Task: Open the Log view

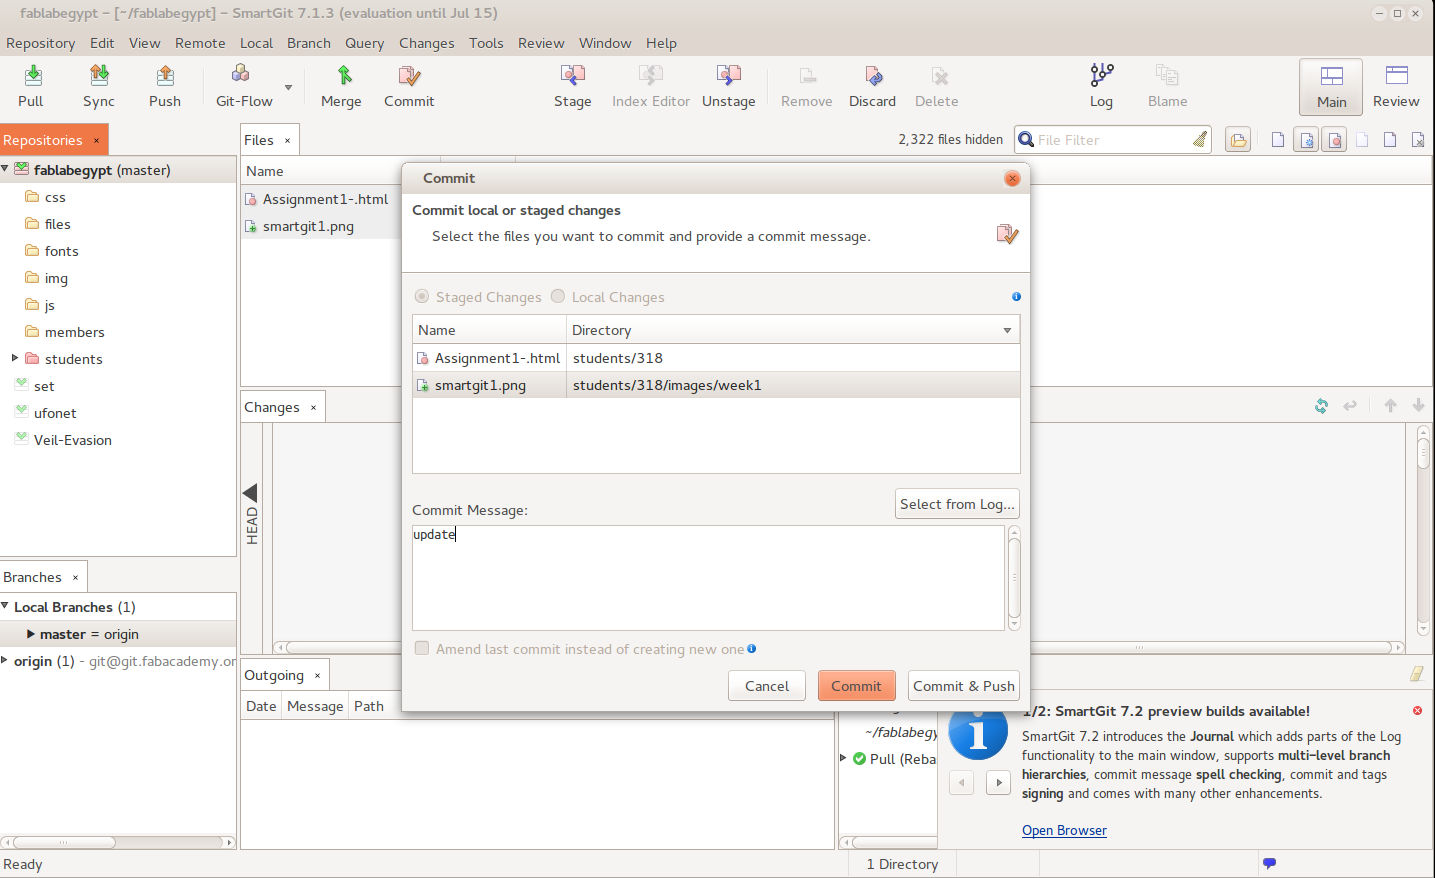Action: point(1101,86)
